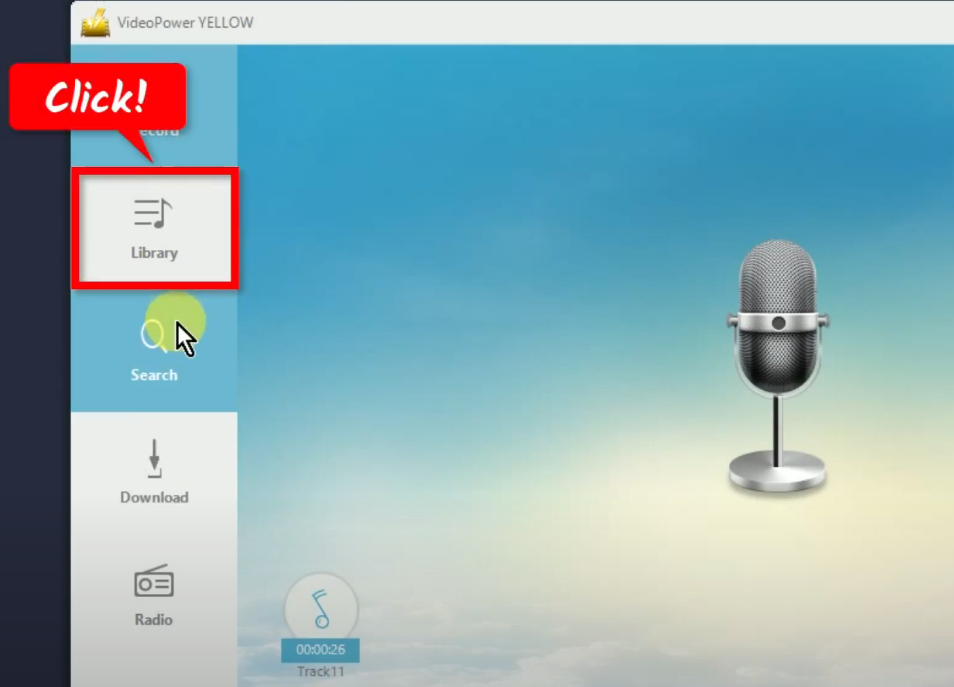Open the Download section label
Image resolution: width=954 pixels, height=687 pixels.
(x=154, y=497)
